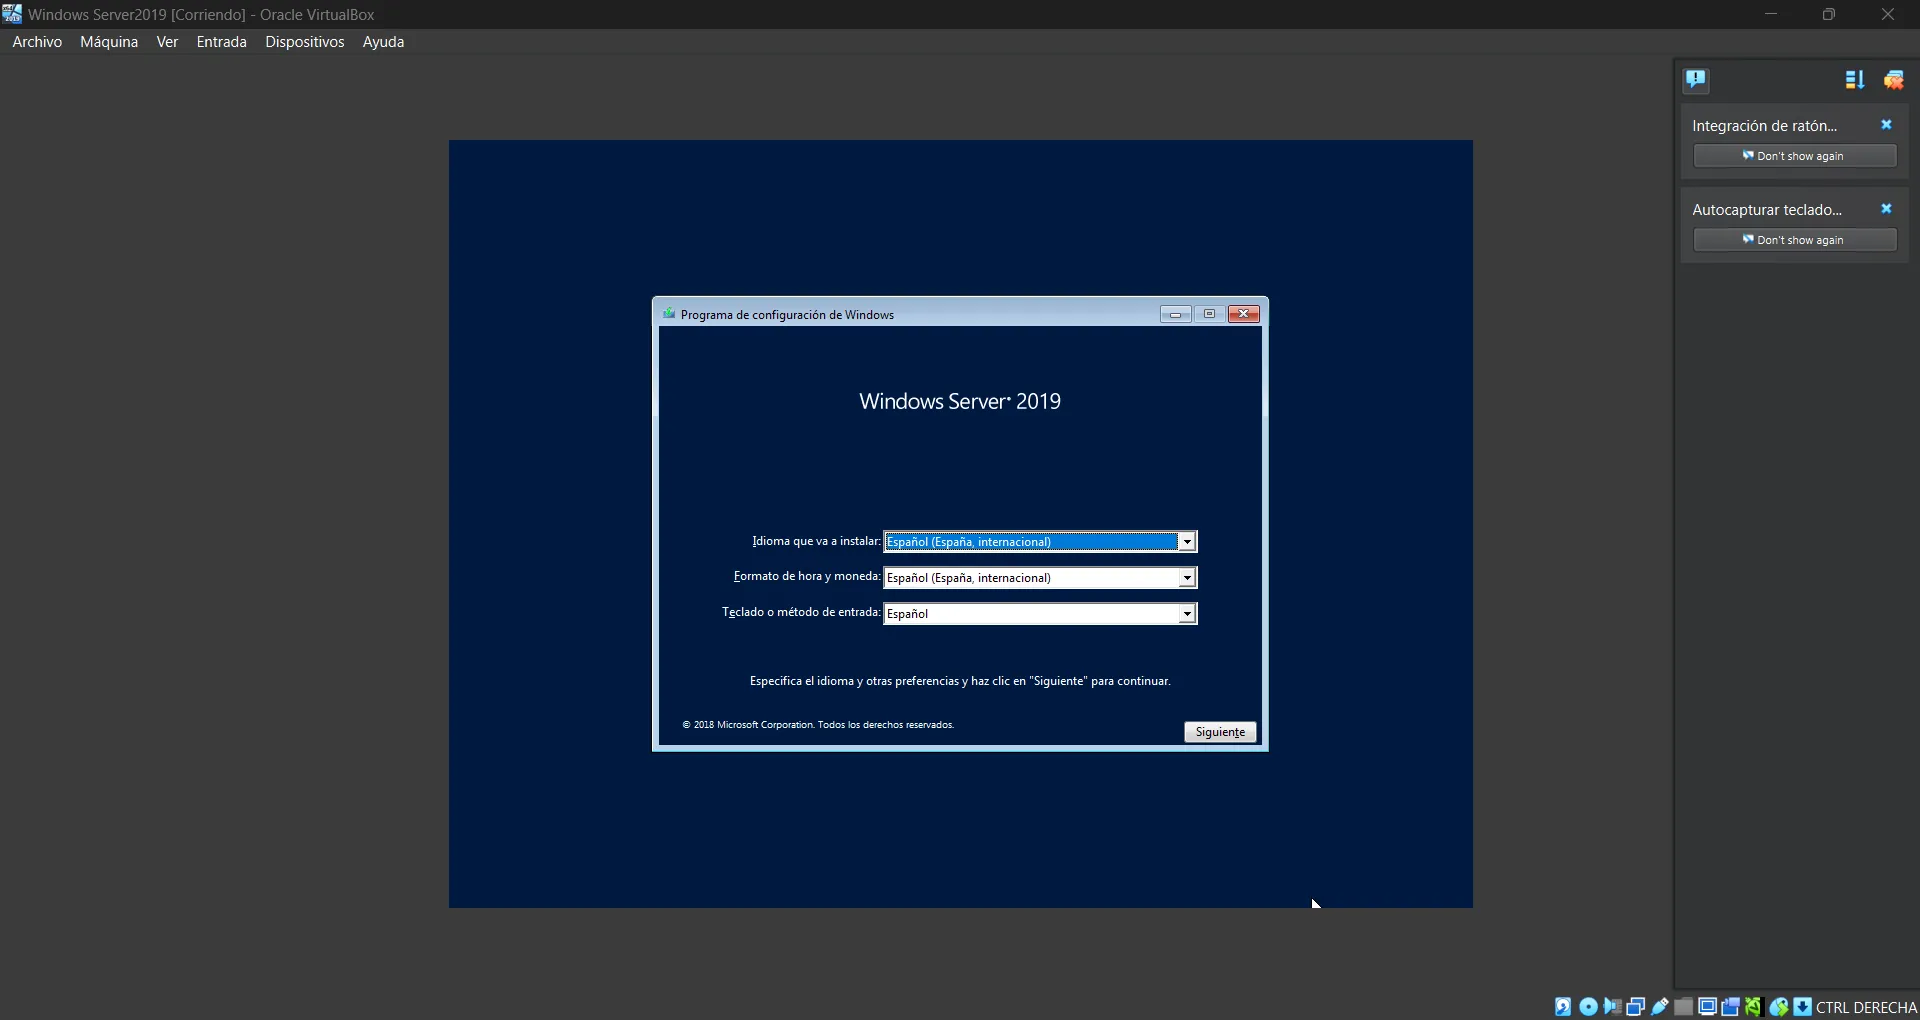This screenshot has height=1020, width=1920.
Task: Close the VirtualBox window
Action: [x=1888, y=14]
